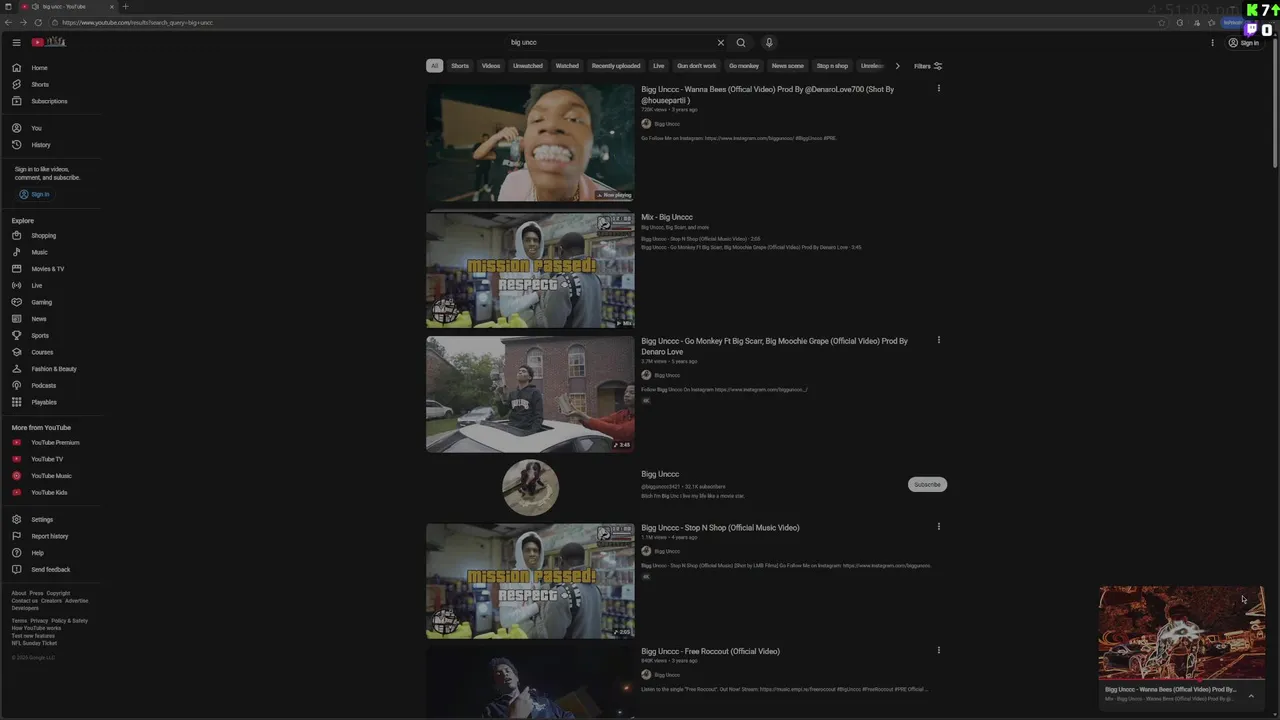The width and height of the screenshot is (1280, 720).
Task: Open the hamburger guide menu
Action: pyautogui.click(x=16, y=42)
